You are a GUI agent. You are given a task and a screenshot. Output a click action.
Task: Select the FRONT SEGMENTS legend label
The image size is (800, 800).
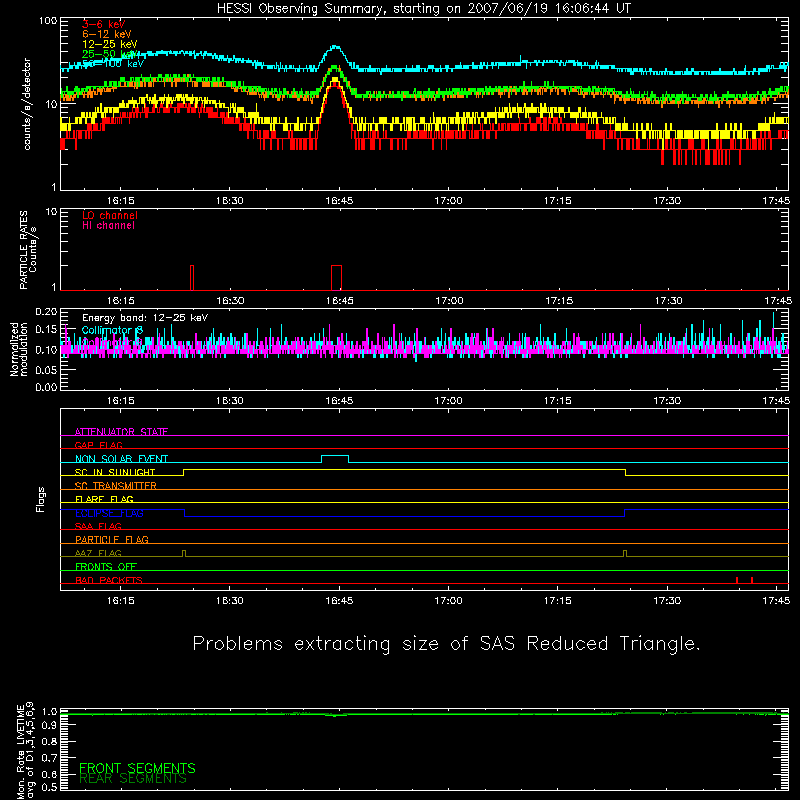click(x=137, y=768)
